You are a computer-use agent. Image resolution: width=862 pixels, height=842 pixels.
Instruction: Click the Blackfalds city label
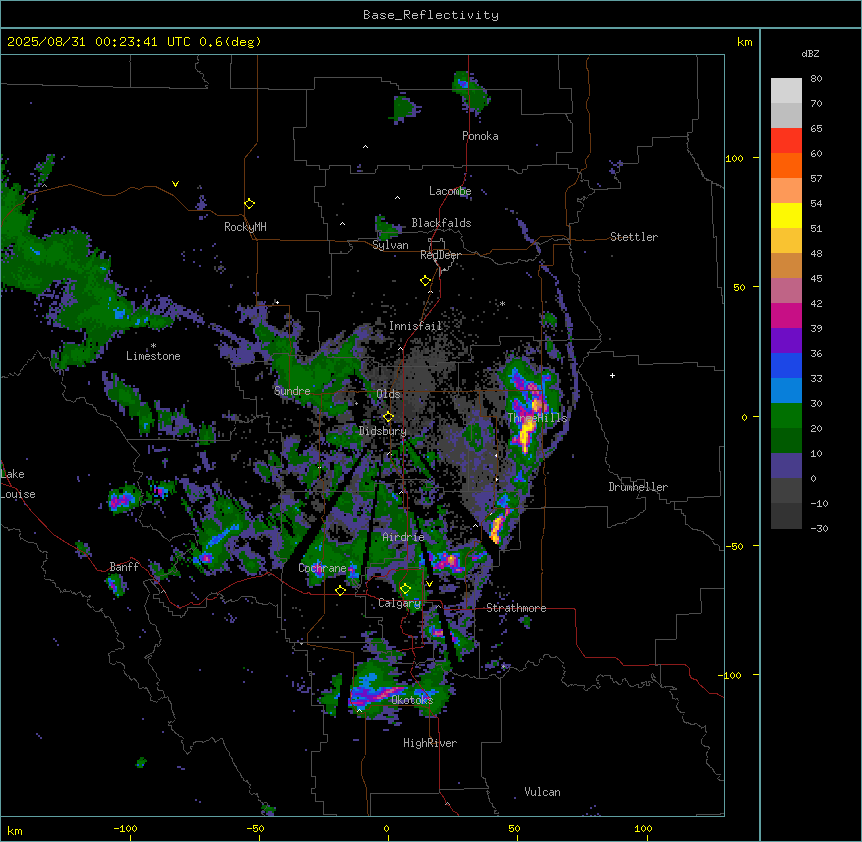(441, 223)
